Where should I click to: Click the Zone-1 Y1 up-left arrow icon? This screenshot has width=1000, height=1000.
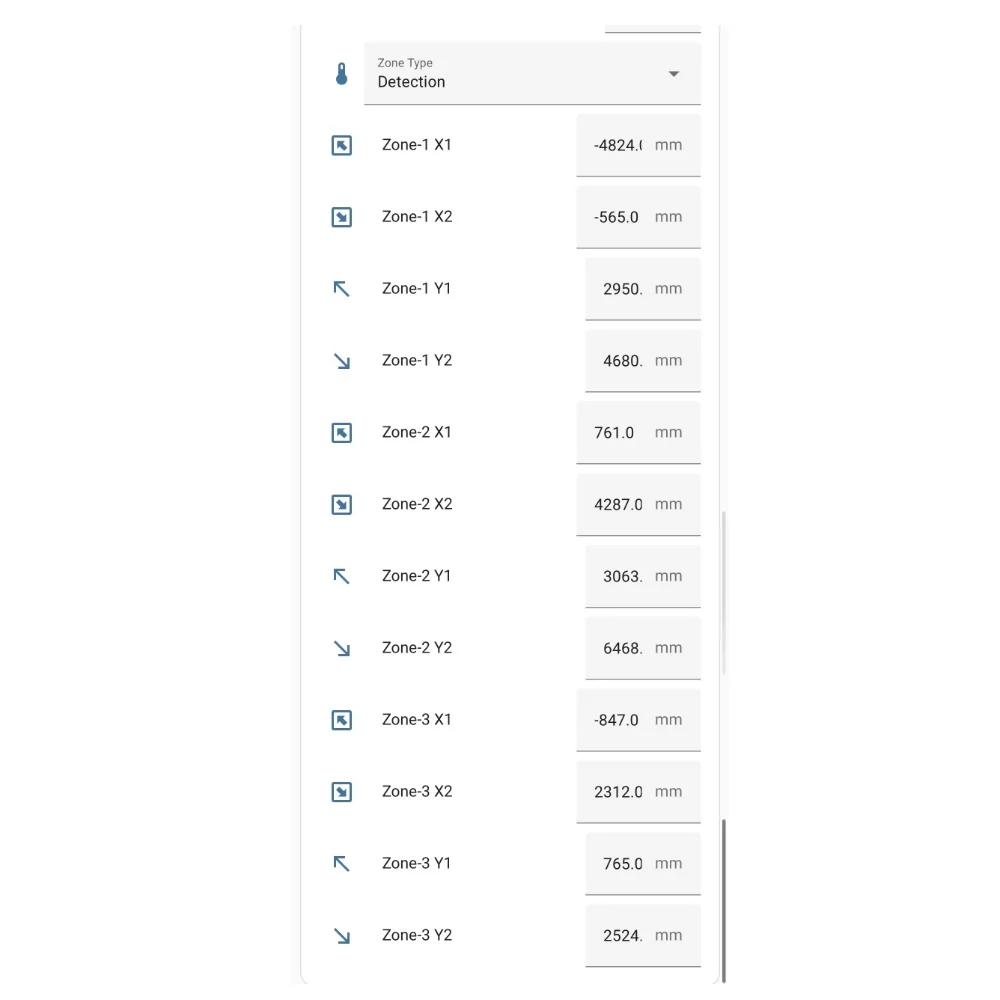click(342, 289)
